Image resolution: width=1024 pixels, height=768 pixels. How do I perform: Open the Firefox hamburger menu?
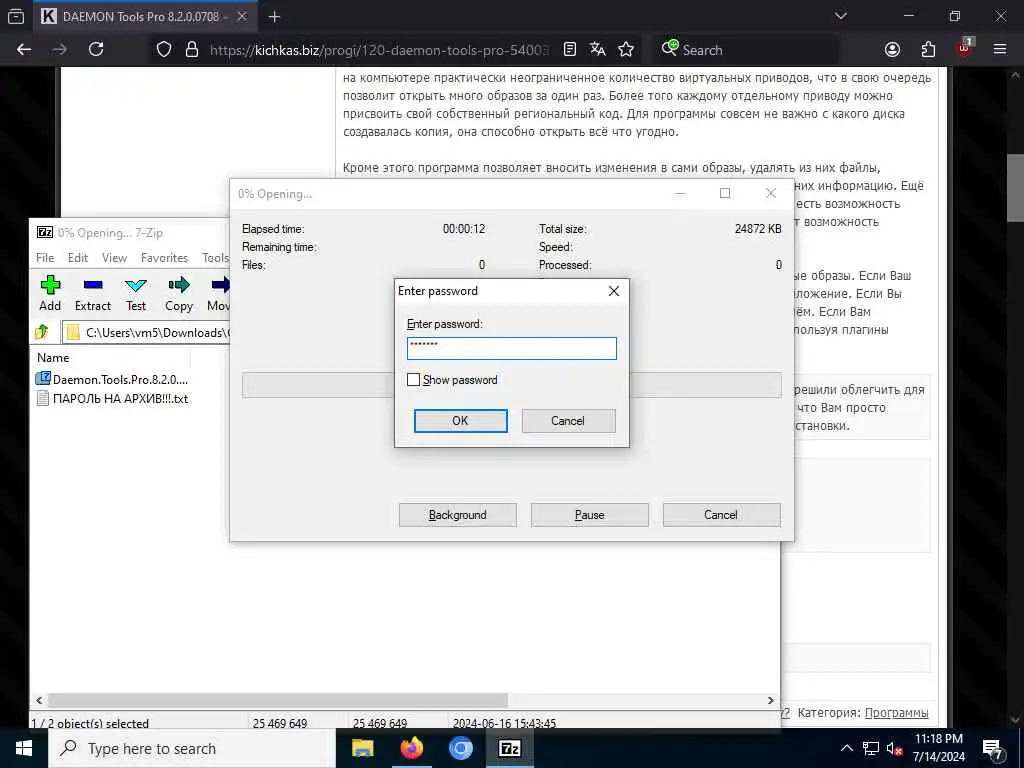pos(1000,50)
